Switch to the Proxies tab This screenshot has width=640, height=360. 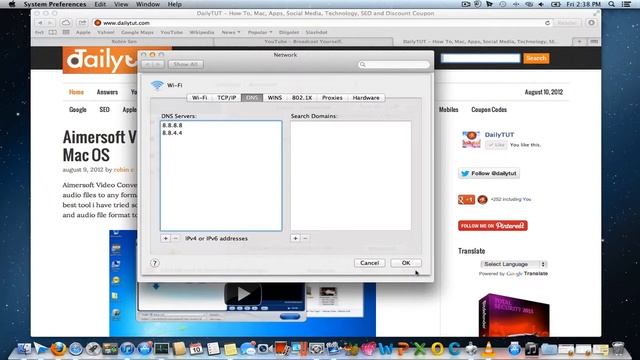332,98
